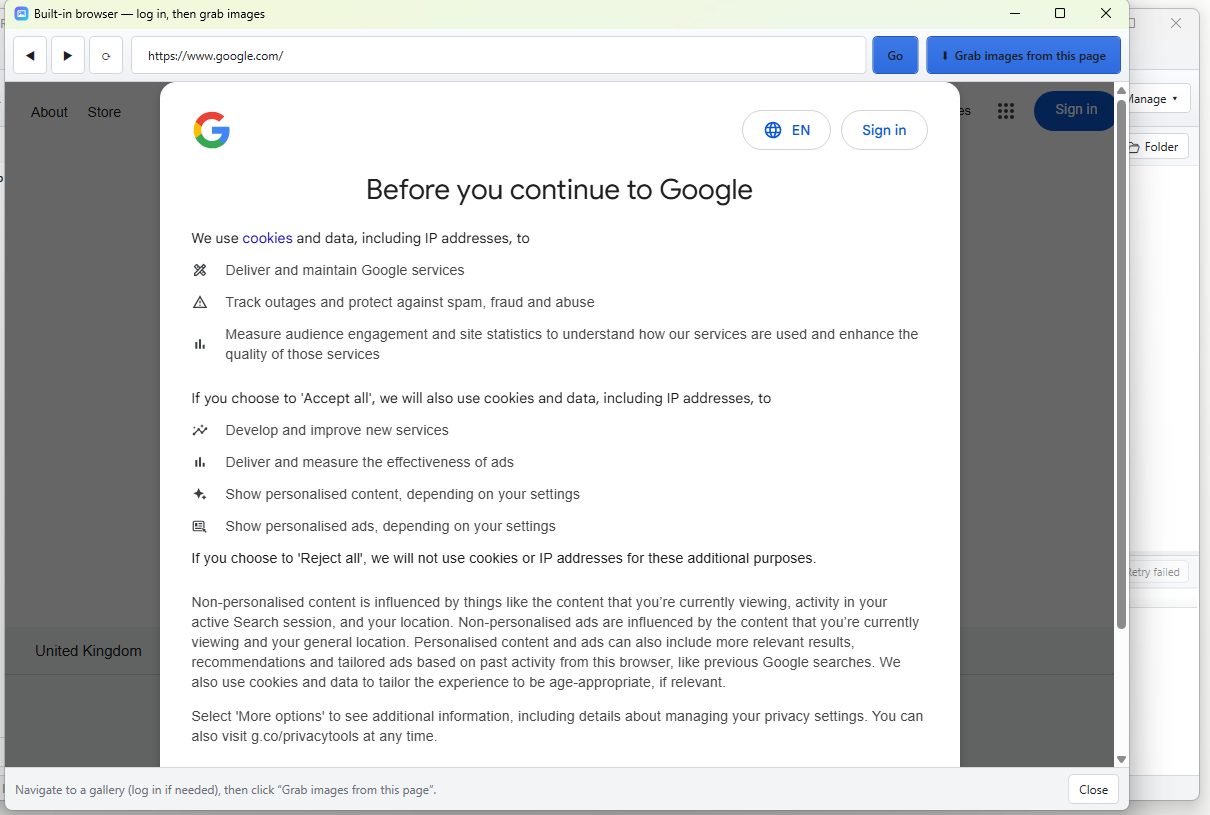Reload the page with the refresh button
1210x815 pixels.
pyautogui.click(x=106, y=56)
